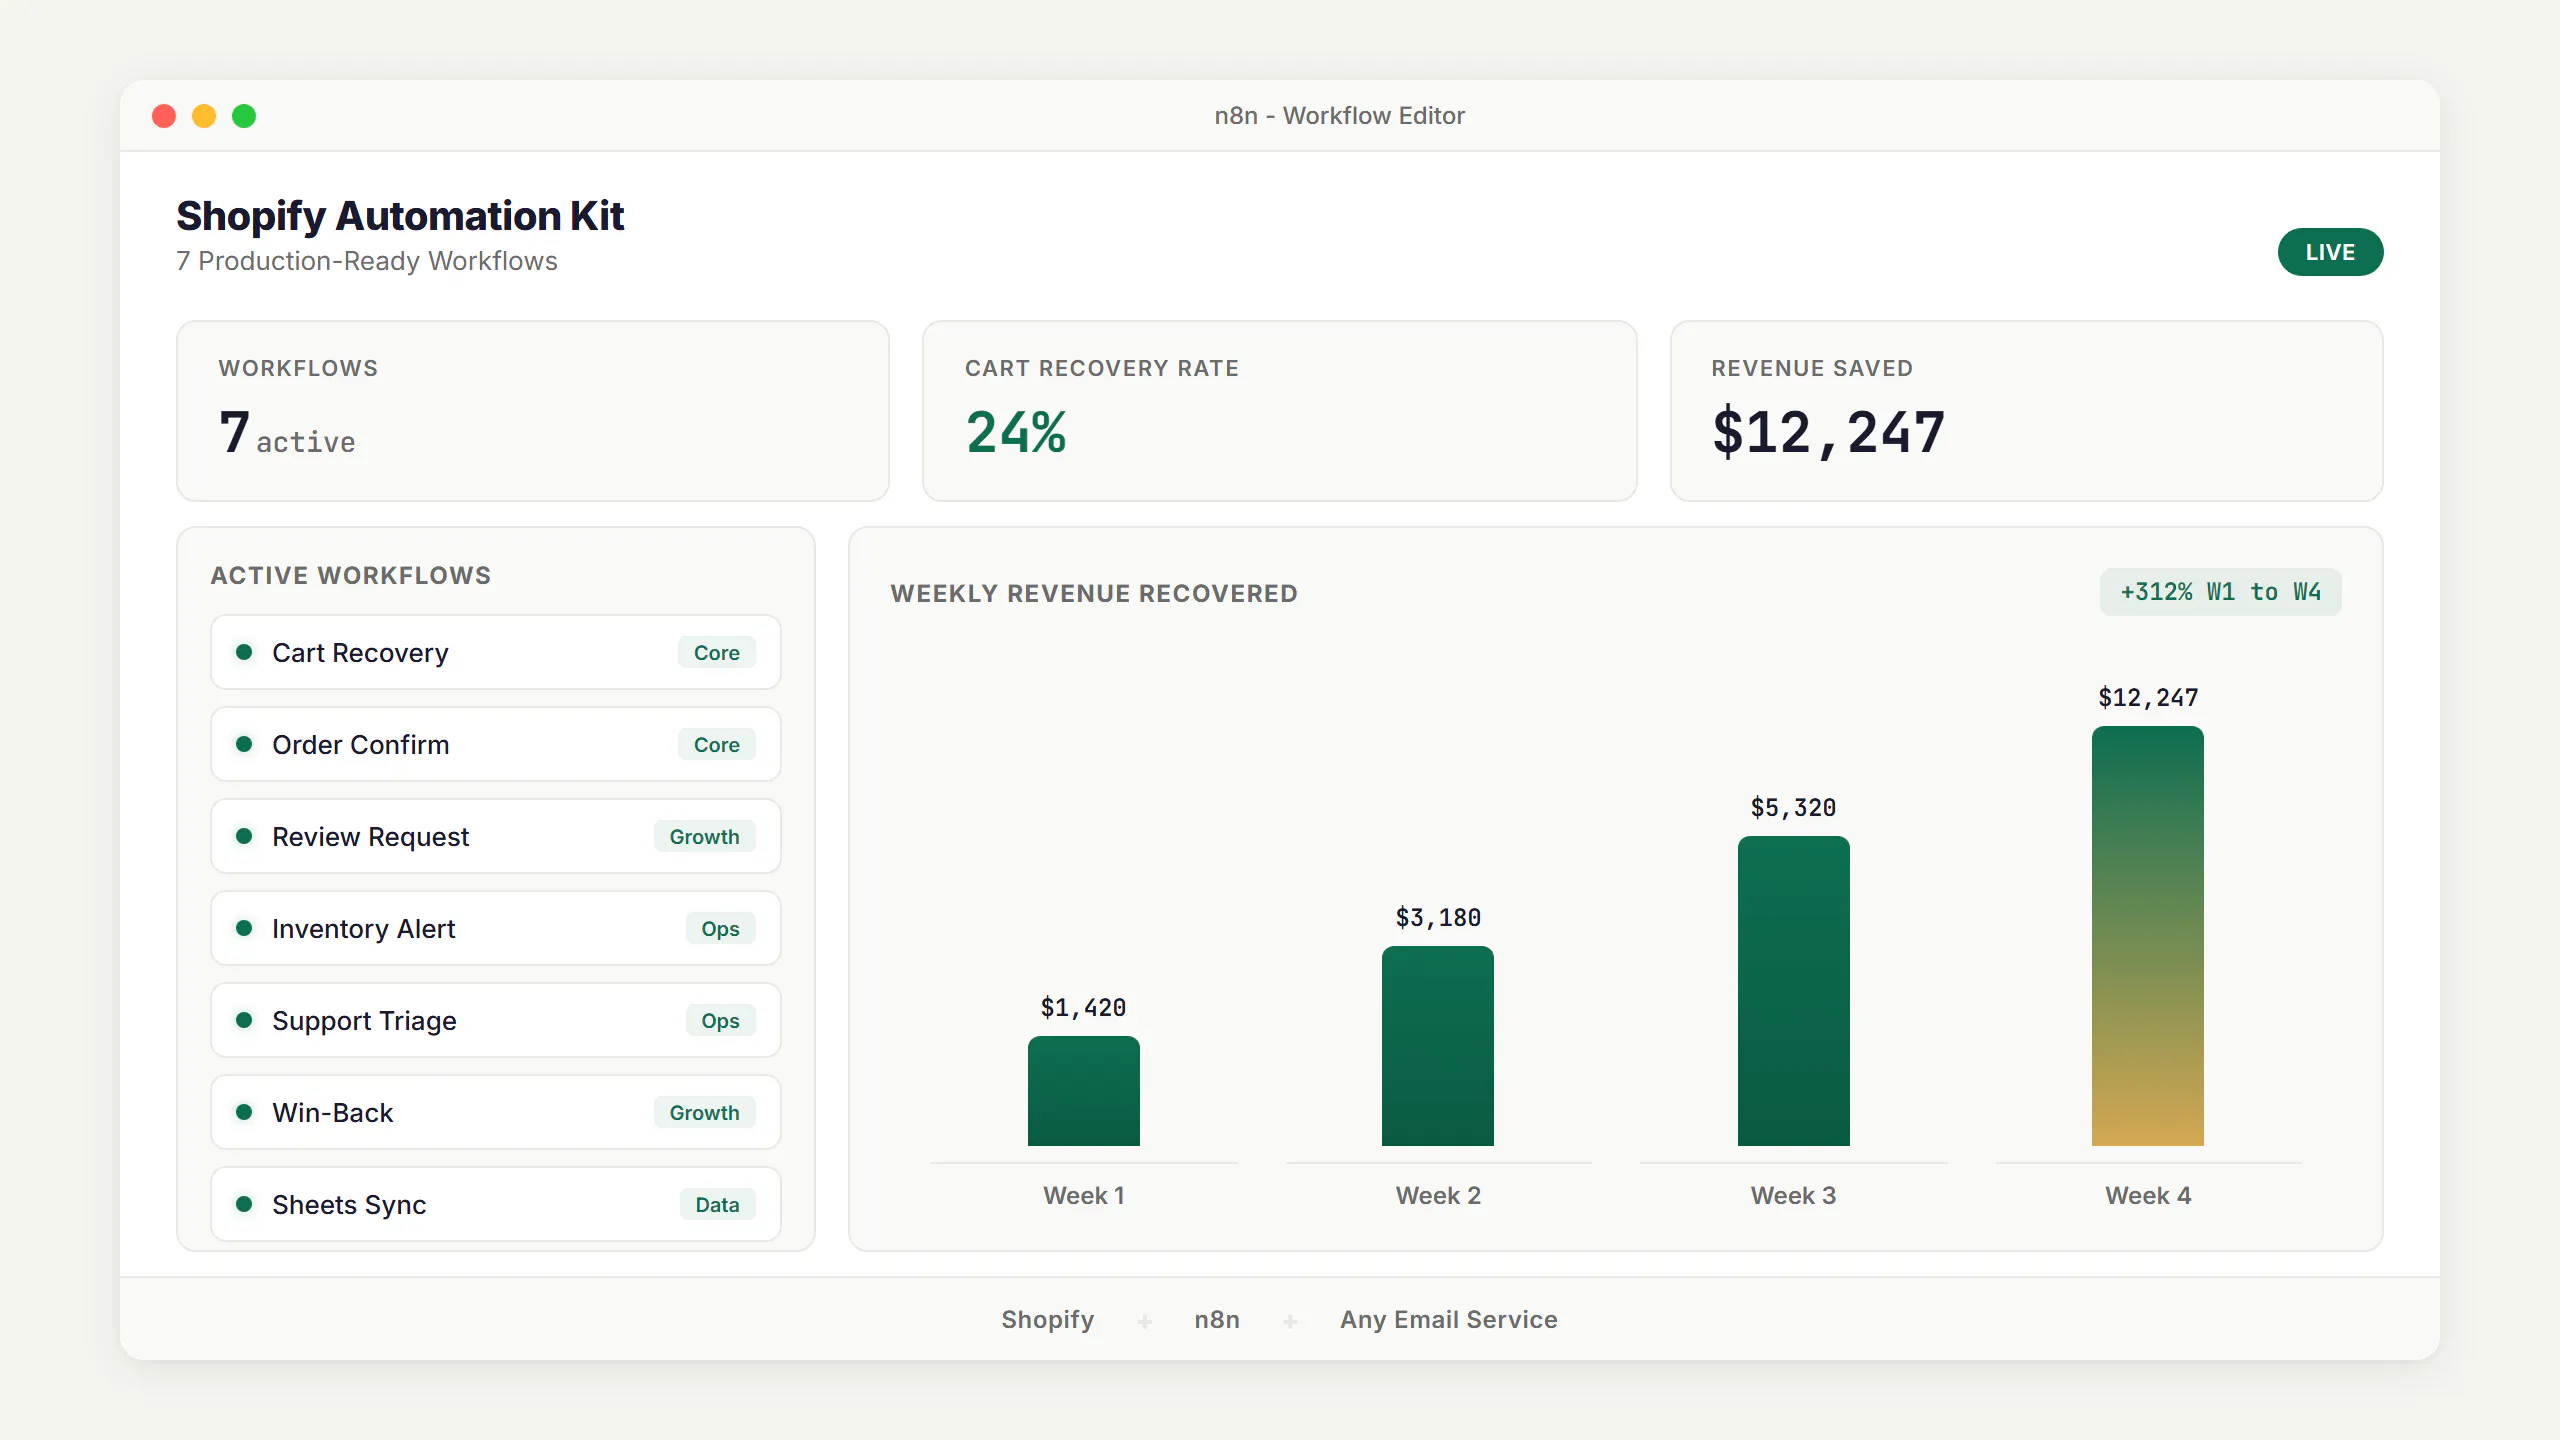Open the Win-Back workflow row
The height and width of the screenshot is (1440, 2560).
(x=496, y=1112)
